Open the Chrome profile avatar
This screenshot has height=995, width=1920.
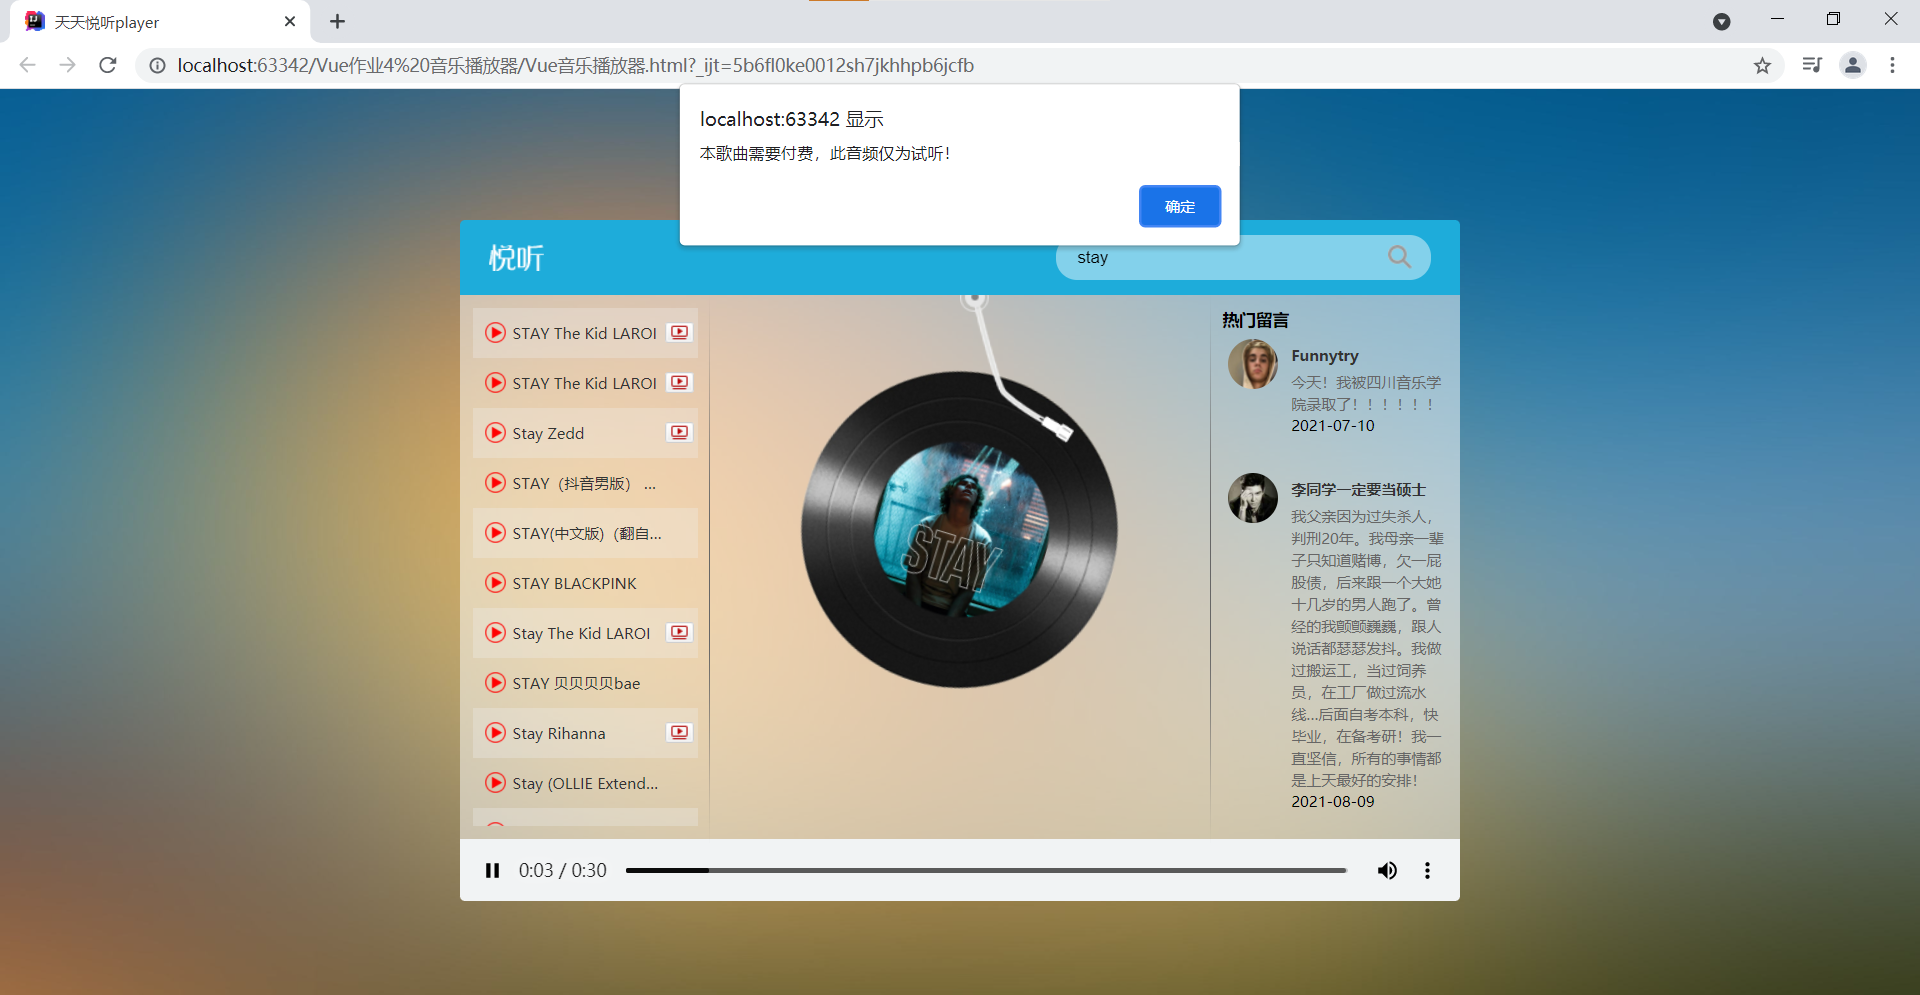(1852, 65)
